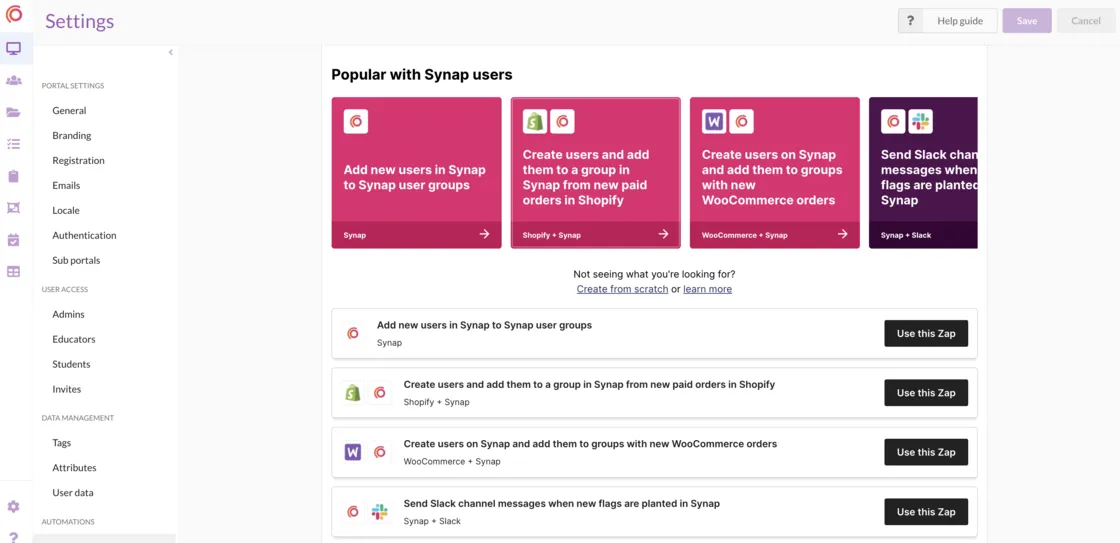The width and height of the screenshot is (1120, 543).
Task: Open the monitor/portal icon in left rail
Action: 14,49
